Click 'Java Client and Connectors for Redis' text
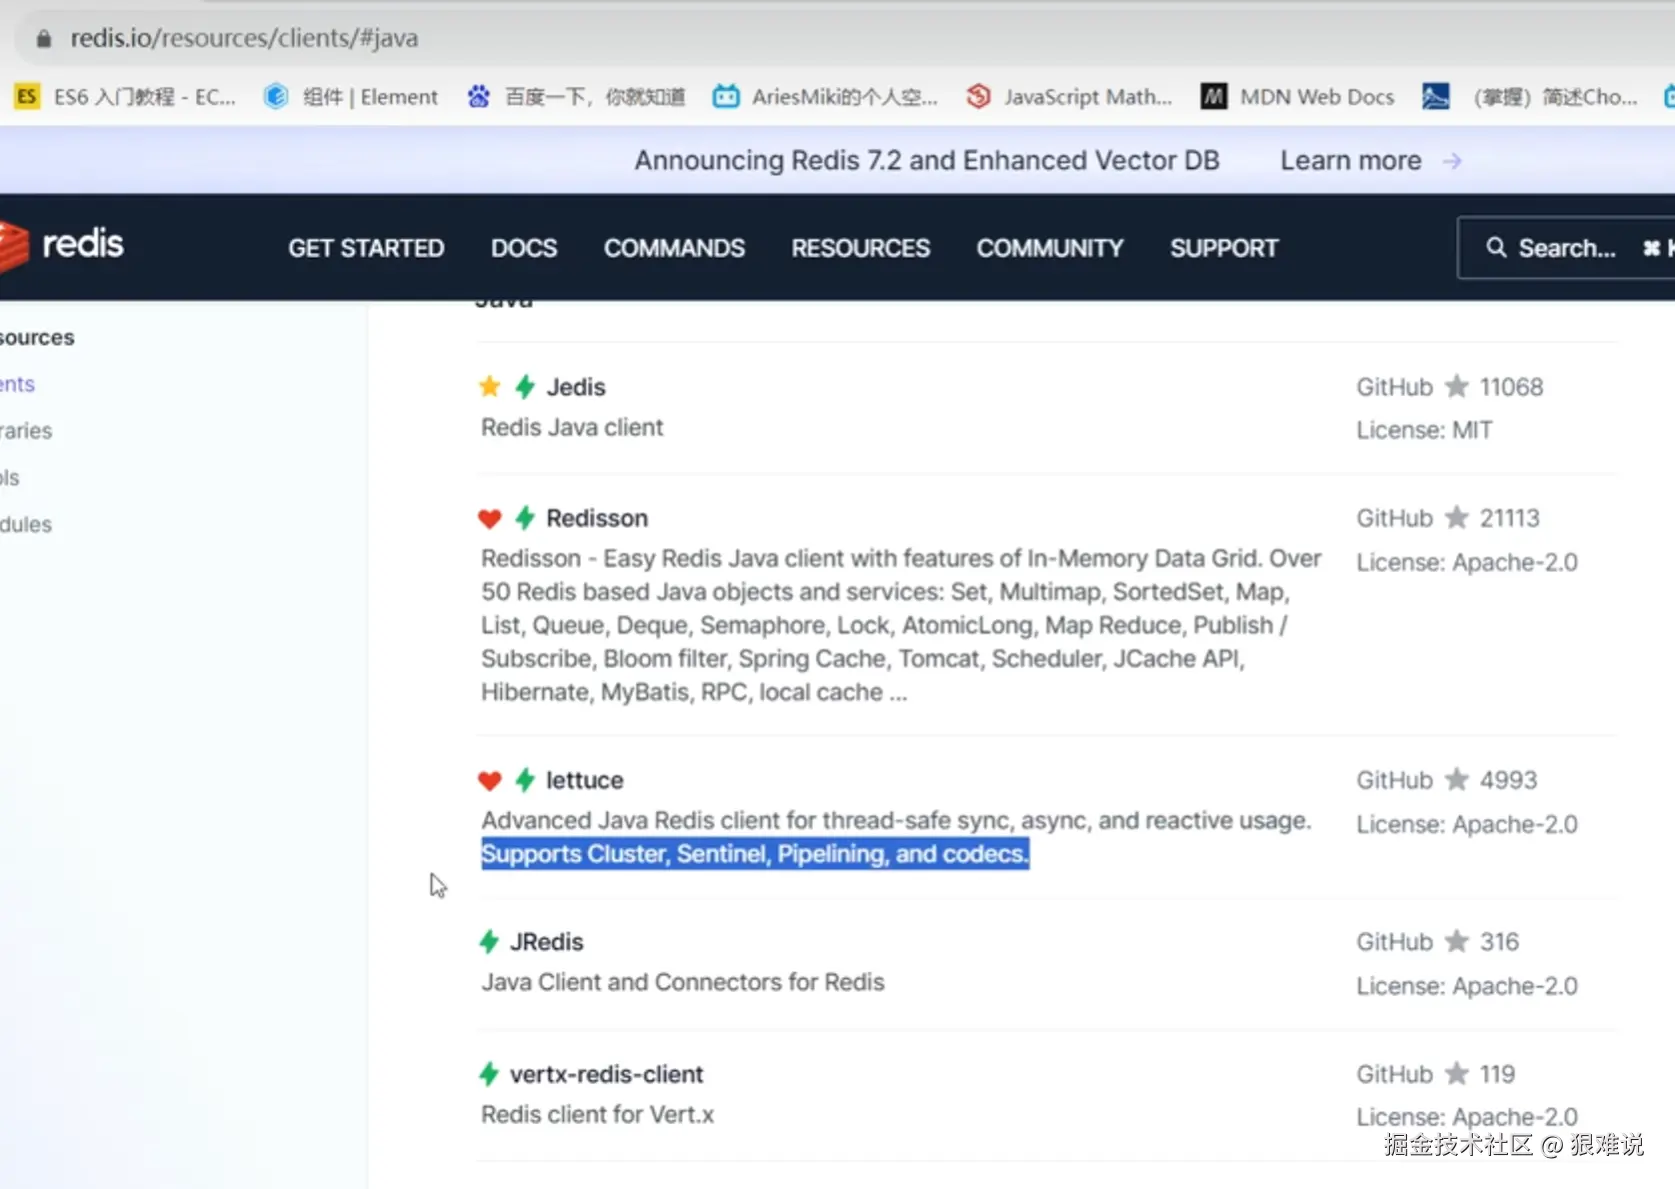1675x1189 pixels. [x=683, y=983]
